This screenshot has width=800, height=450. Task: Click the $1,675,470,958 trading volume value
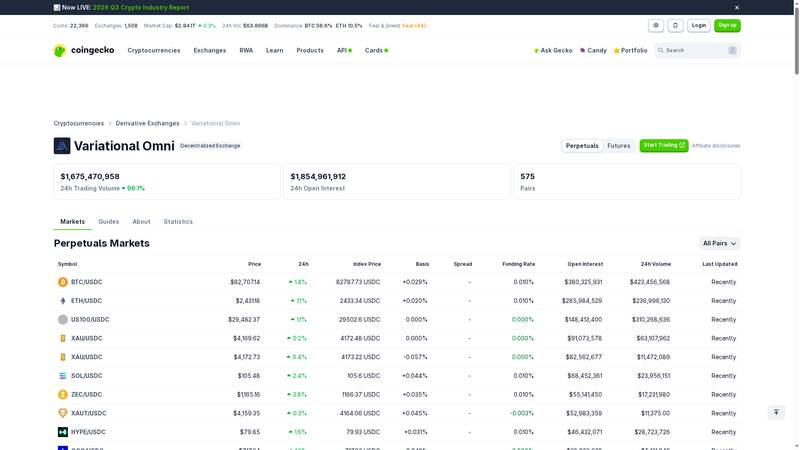click(90, 177)
